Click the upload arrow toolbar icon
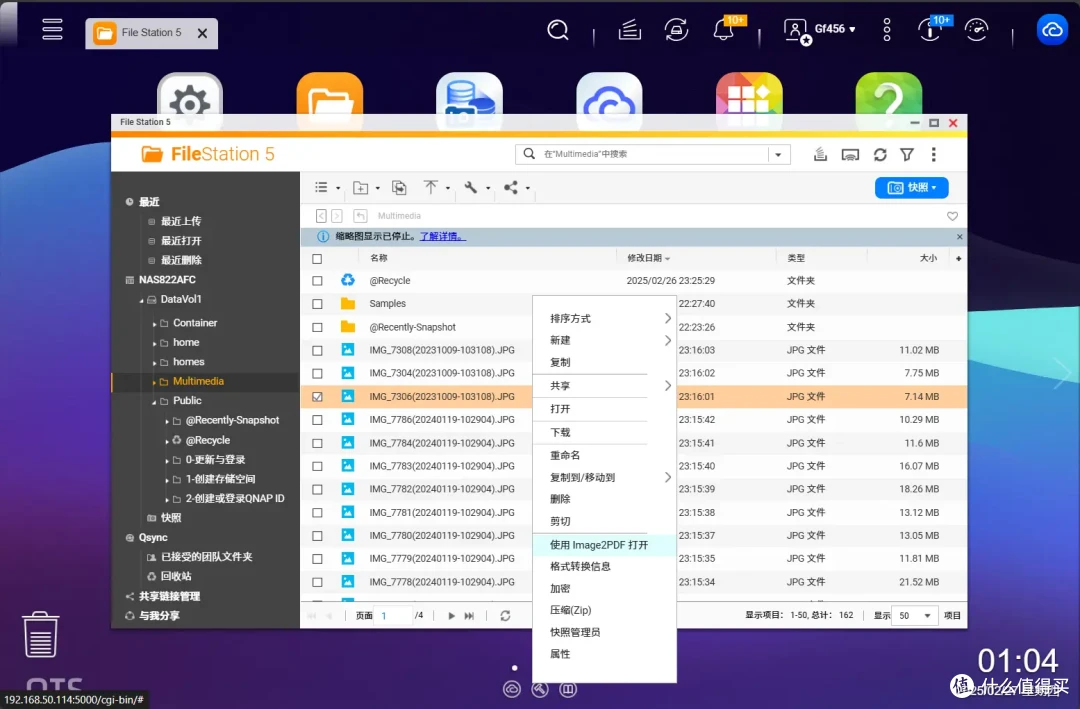This screenshot has width=1080, height=709. pos(430,187)
